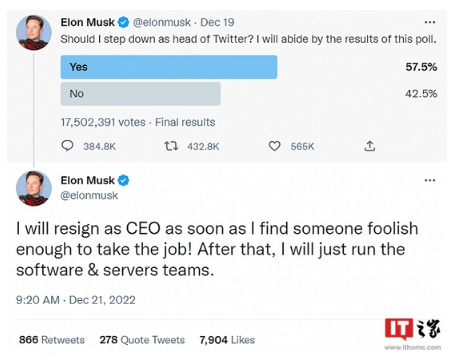
Task: Open three-dot menu on resignation tweet
Action: 430,180
